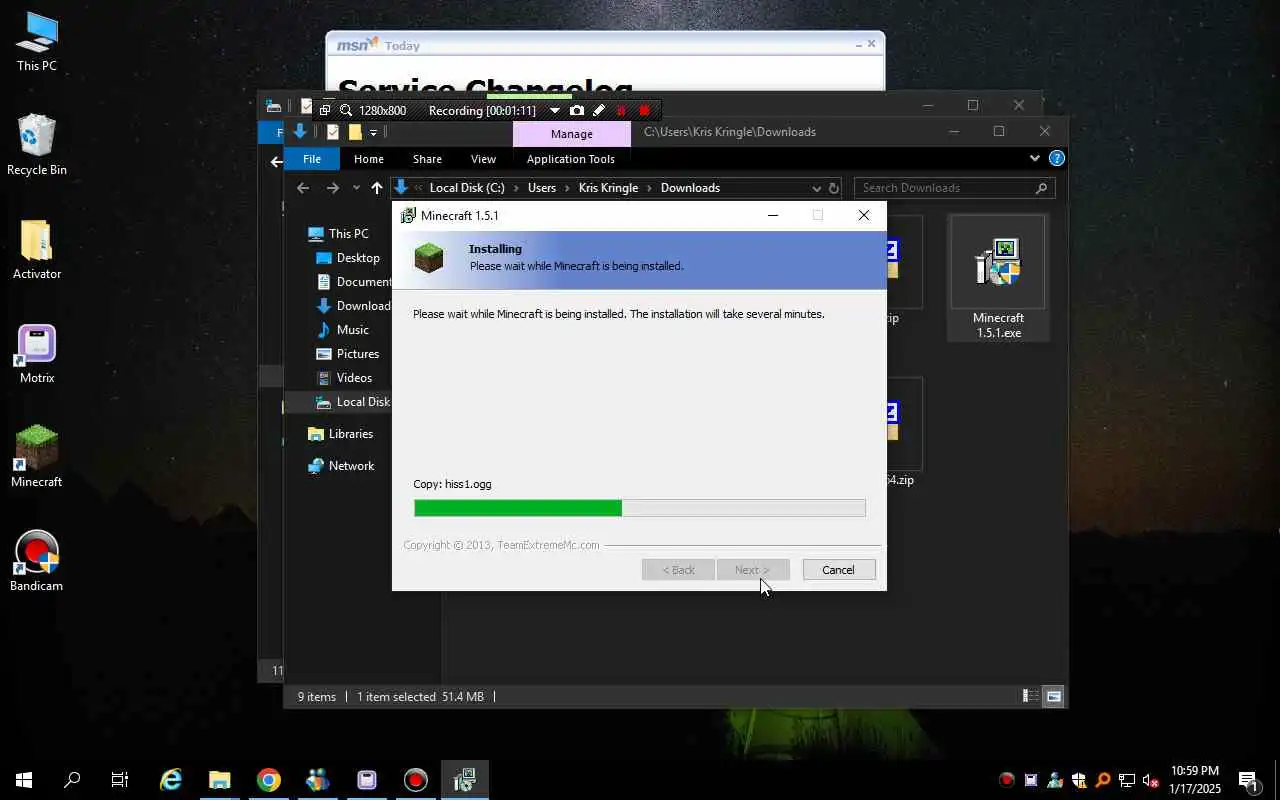Open Windows Security tray icon
Image resolution: width=1280 pixels, height=800 pixels.
1079,780
